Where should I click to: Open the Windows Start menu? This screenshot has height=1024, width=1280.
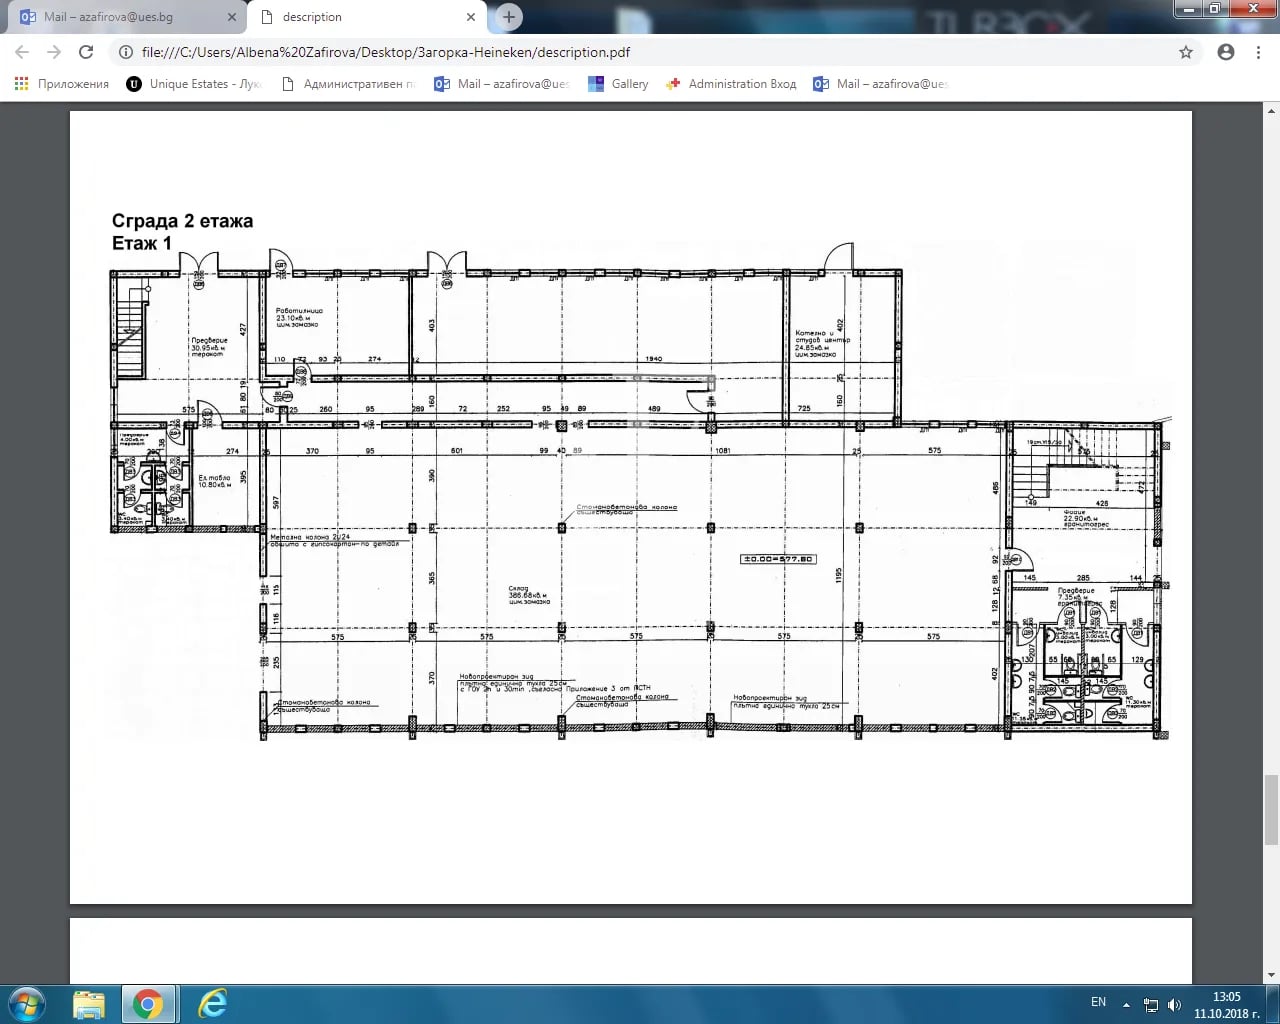pos(26,1003)
